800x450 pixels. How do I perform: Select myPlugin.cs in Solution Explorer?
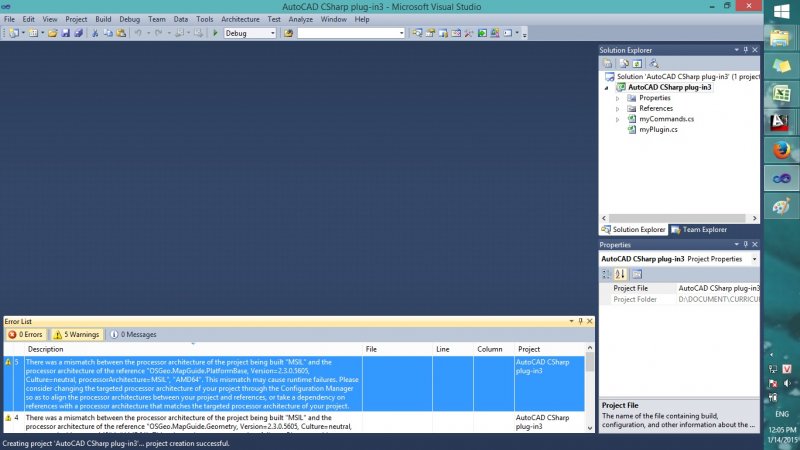pos(658,130)
